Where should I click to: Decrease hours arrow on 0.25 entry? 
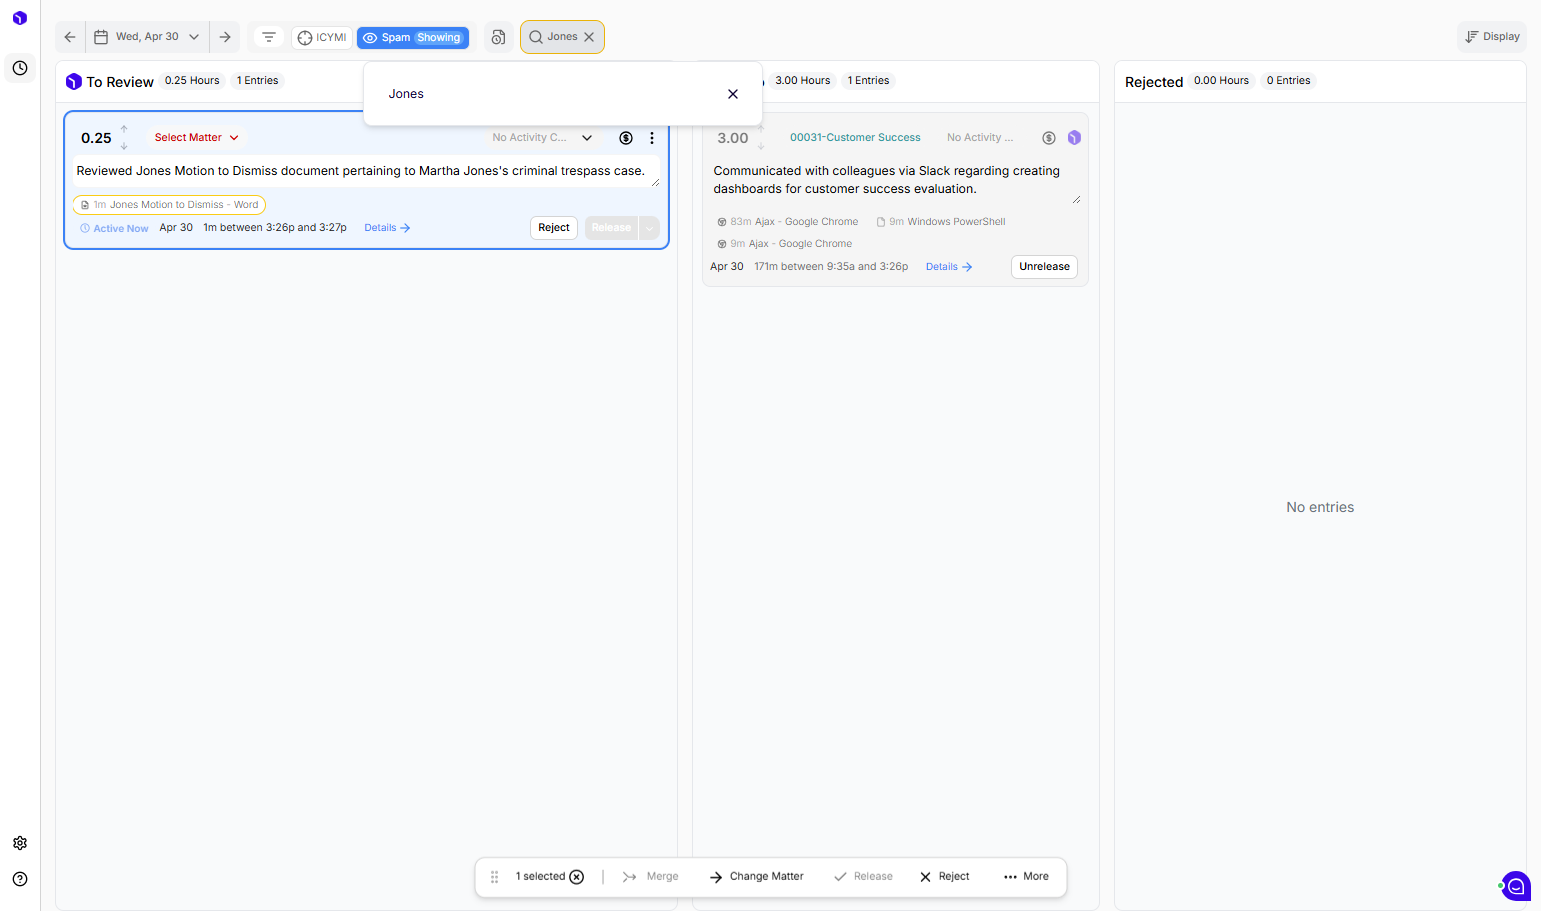[x=124, y=146]
